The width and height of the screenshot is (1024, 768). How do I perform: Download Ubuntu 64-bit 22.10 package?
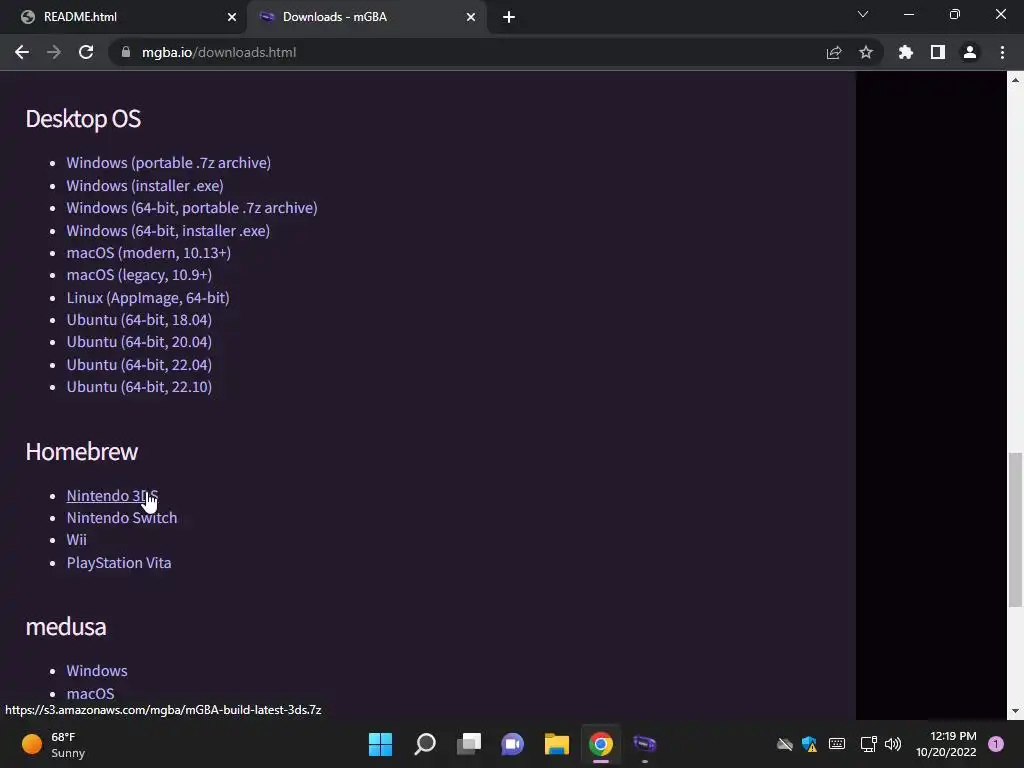coord(139,387)
